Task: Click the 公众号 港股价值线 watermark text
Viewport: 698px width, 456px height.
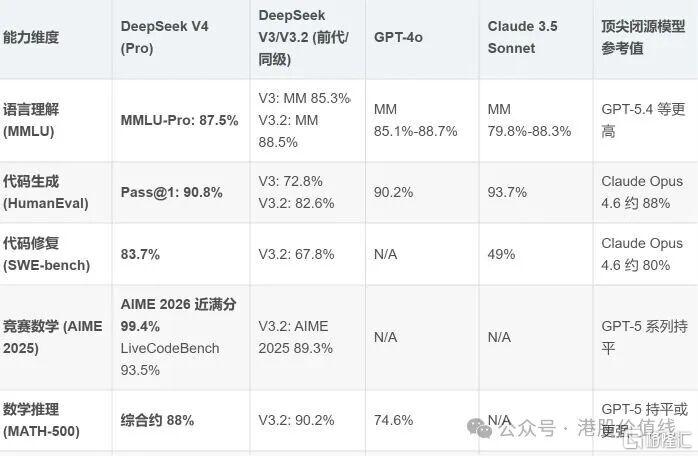Action: [587, 428]
